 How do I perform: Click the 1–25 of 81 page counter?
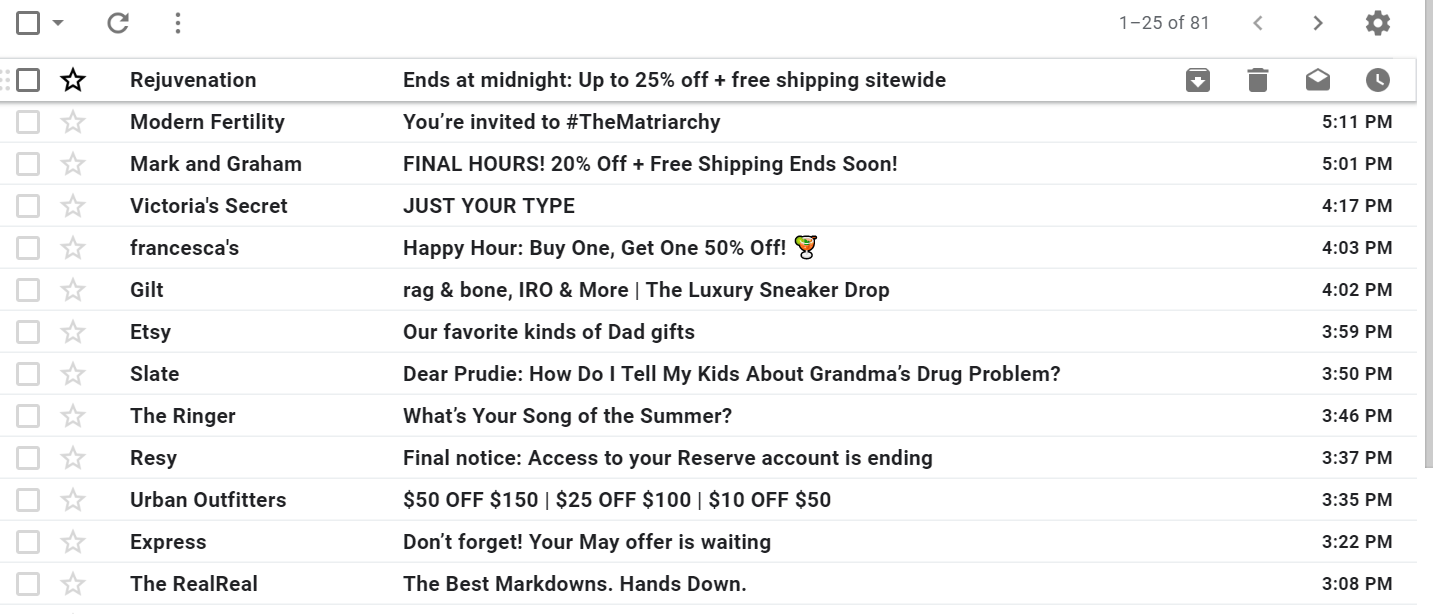(x=1164, y=23)
